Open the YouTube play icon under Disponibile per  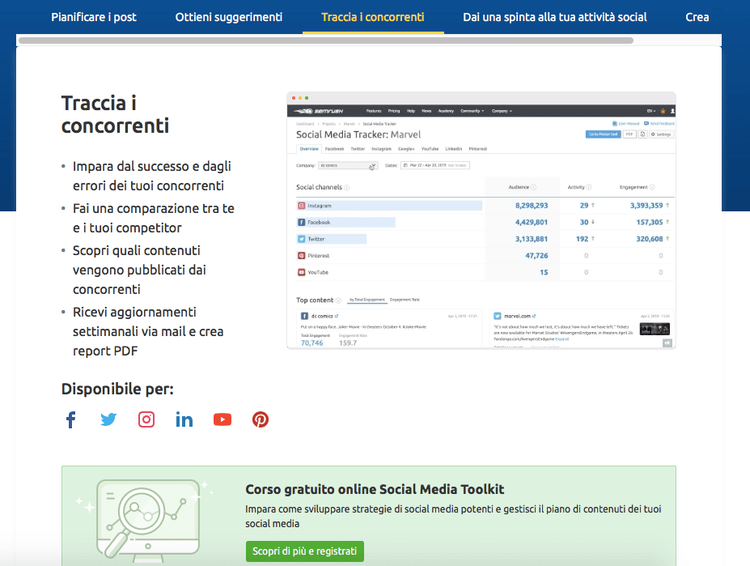[222, 420]
